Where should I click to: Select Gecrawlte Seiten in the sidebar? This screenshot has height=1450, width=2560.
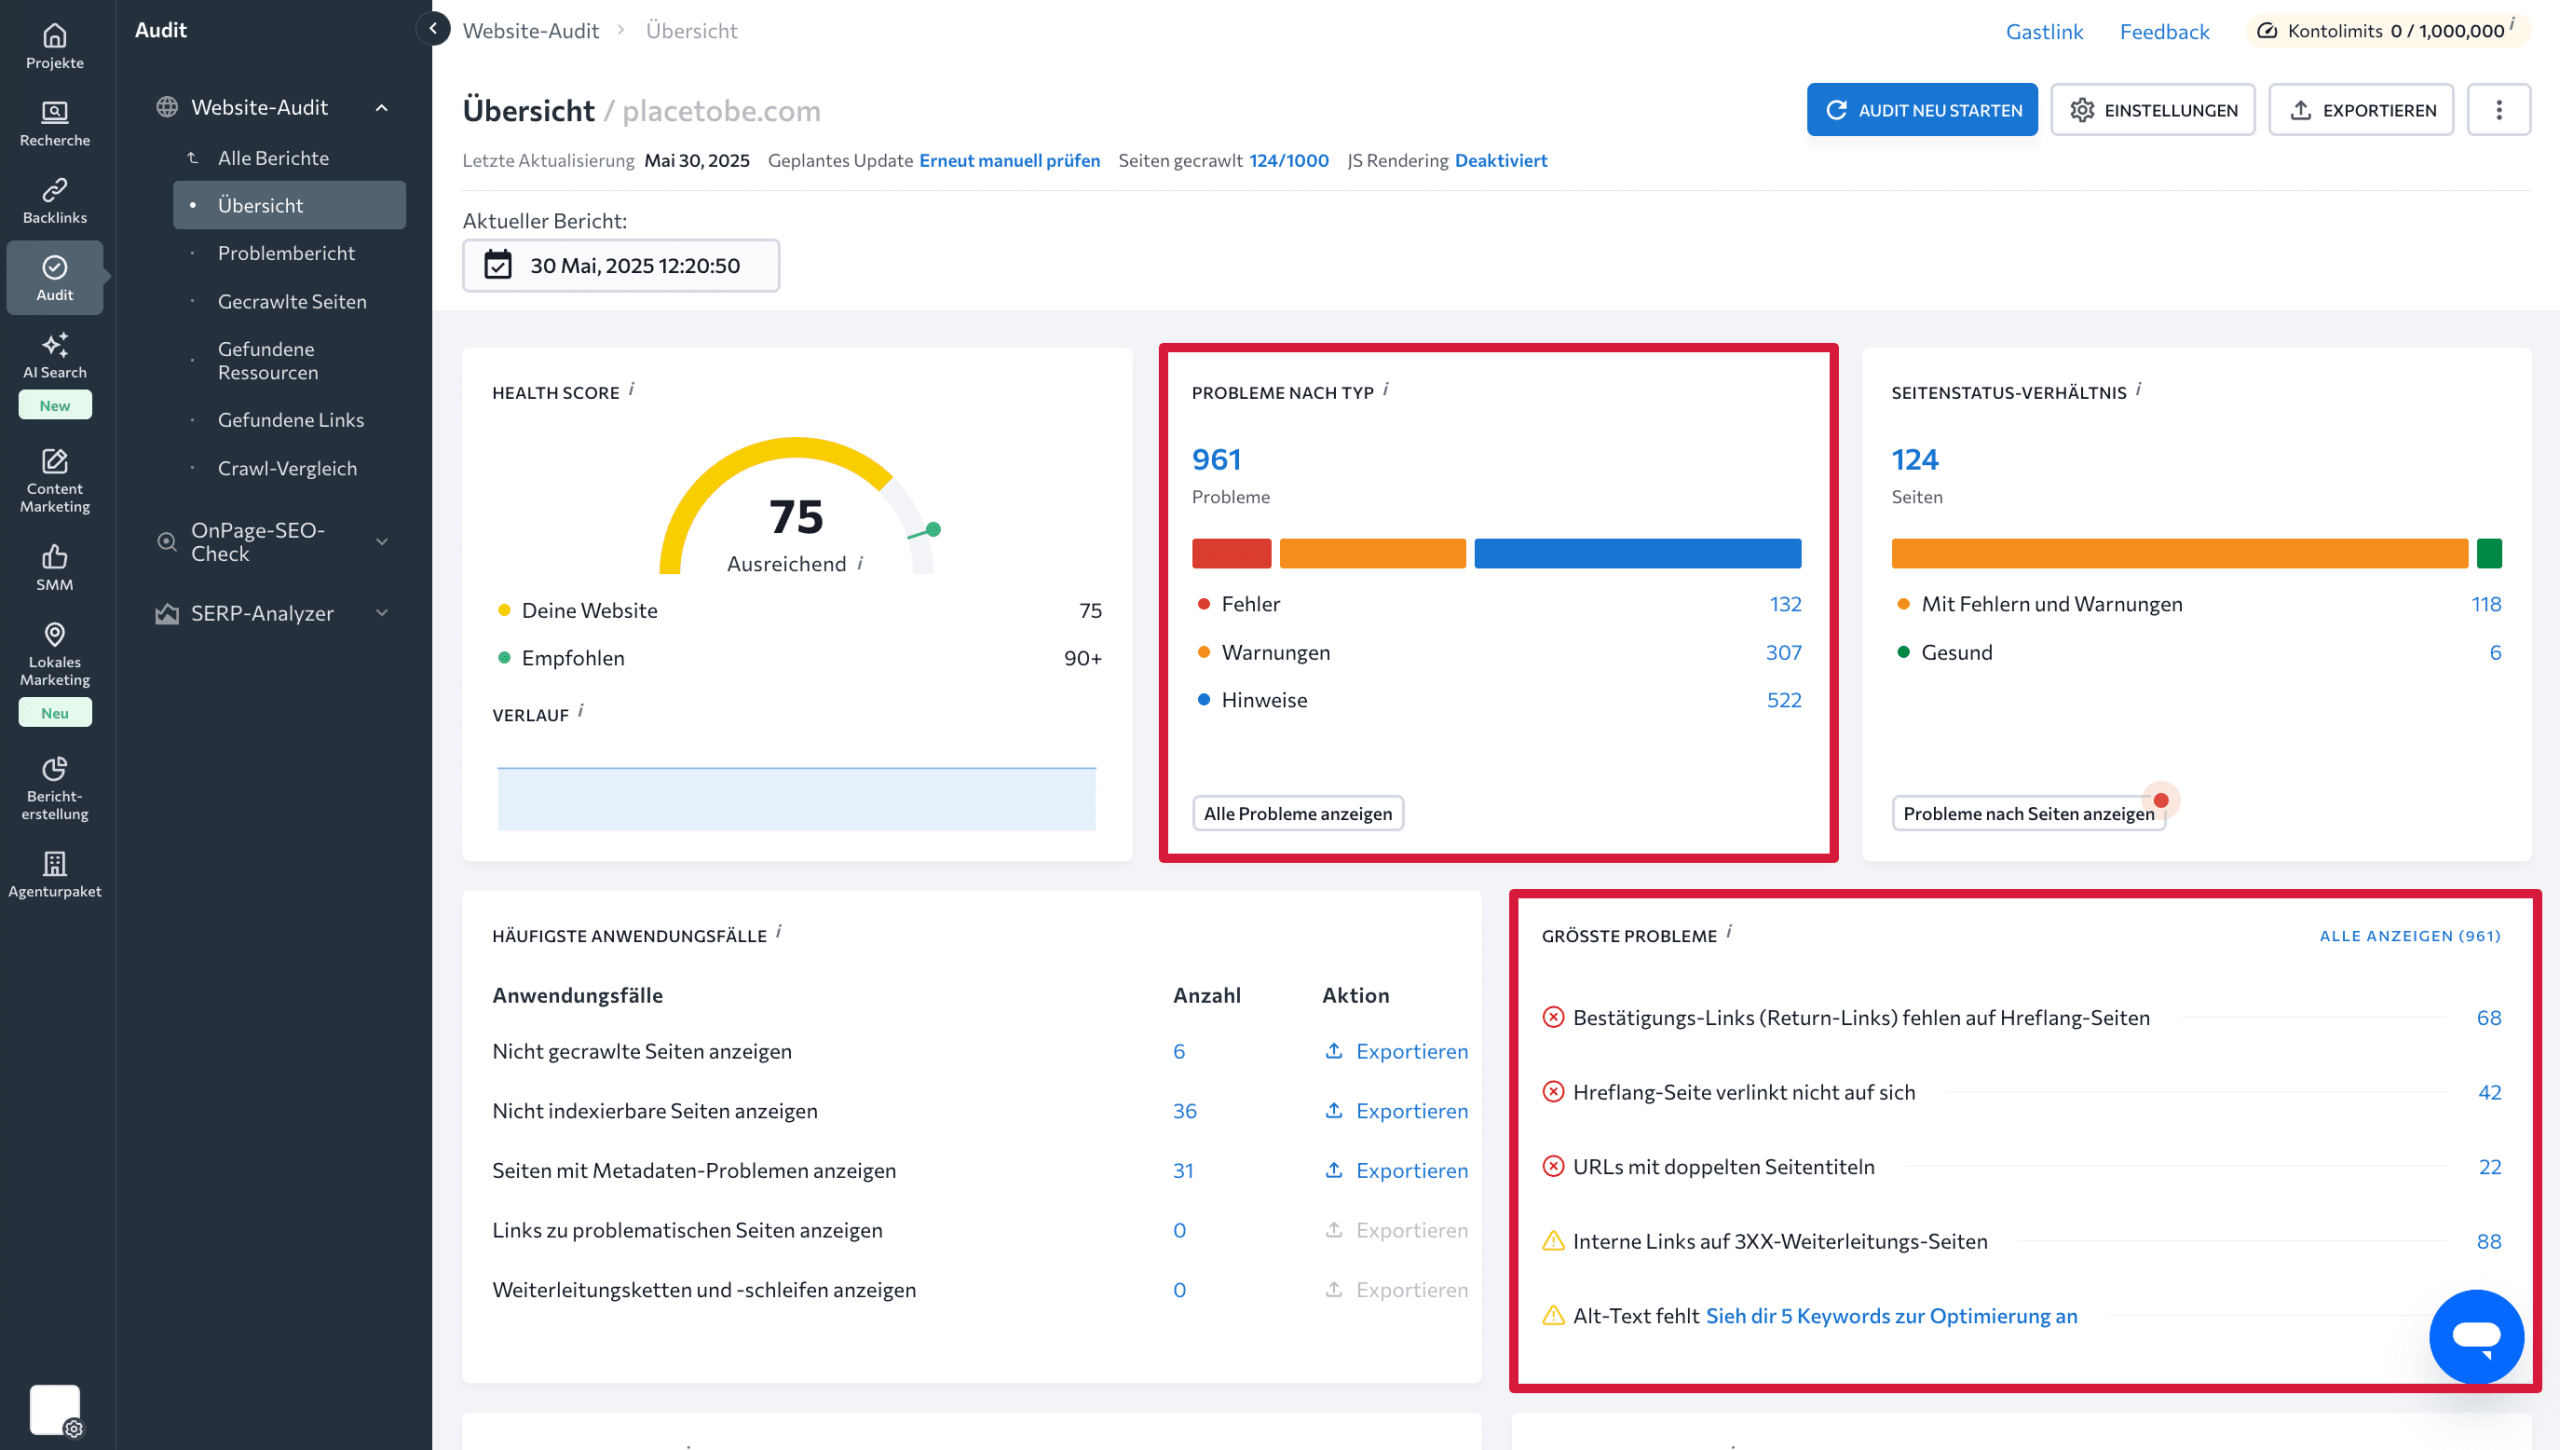292,302
